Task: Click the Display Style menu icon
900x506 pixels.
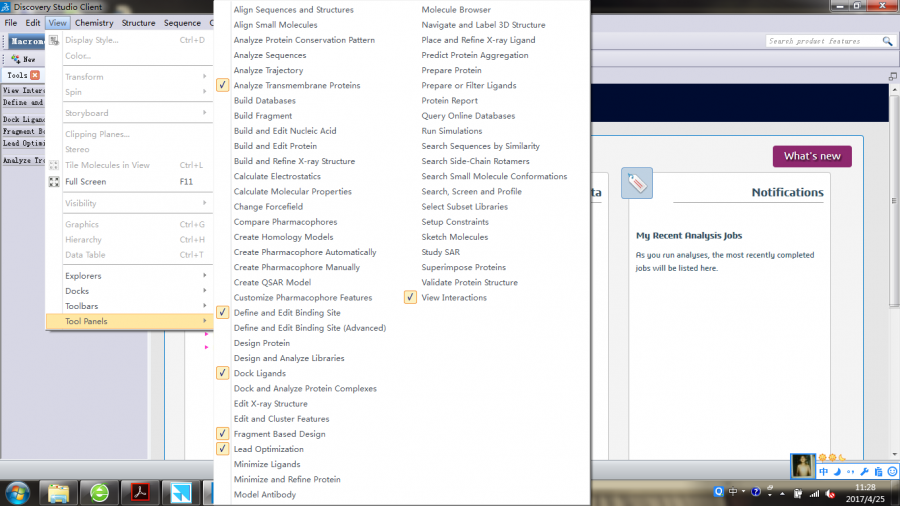Action: click(53, 40)
